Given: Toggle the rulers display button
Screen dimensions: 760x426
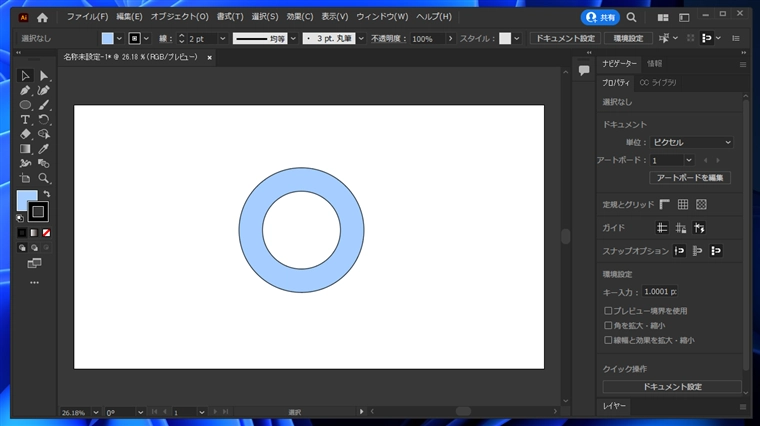Looking at the screenshot, I should [665, 205].
